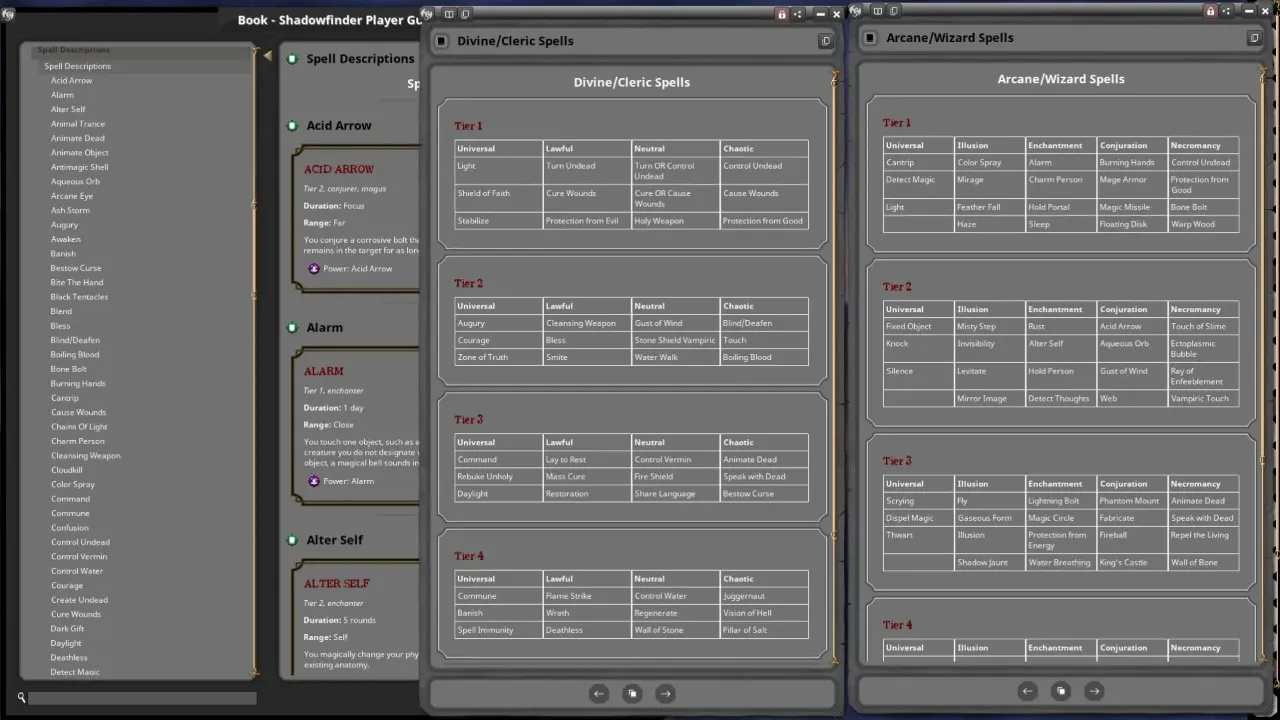Screen dimensions: 1280x720
Task: Click Shield of Faith in Divine Tier 1
Action: [483, 193]
